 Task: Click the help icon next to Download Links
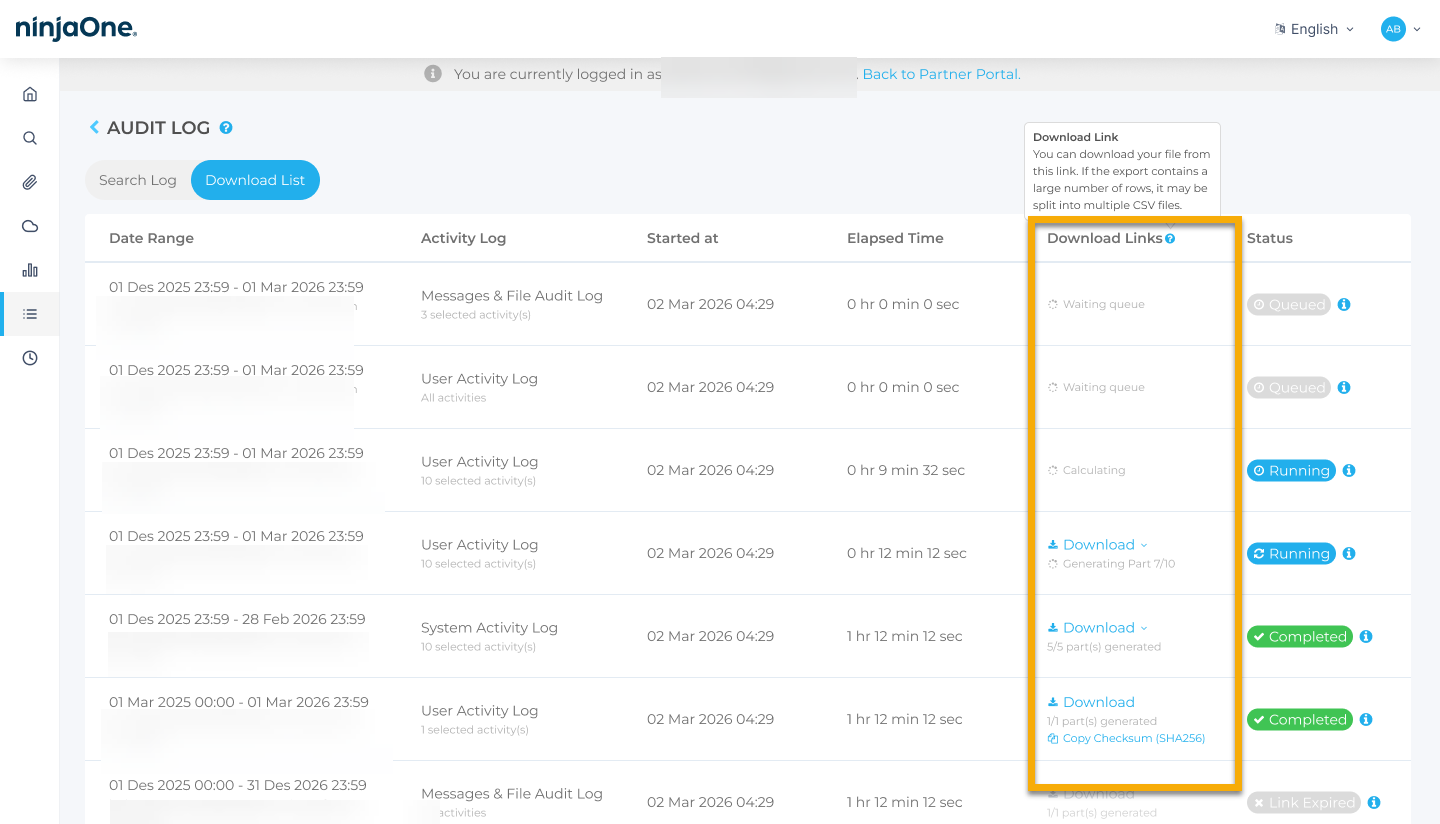(x=1170, y=238)
